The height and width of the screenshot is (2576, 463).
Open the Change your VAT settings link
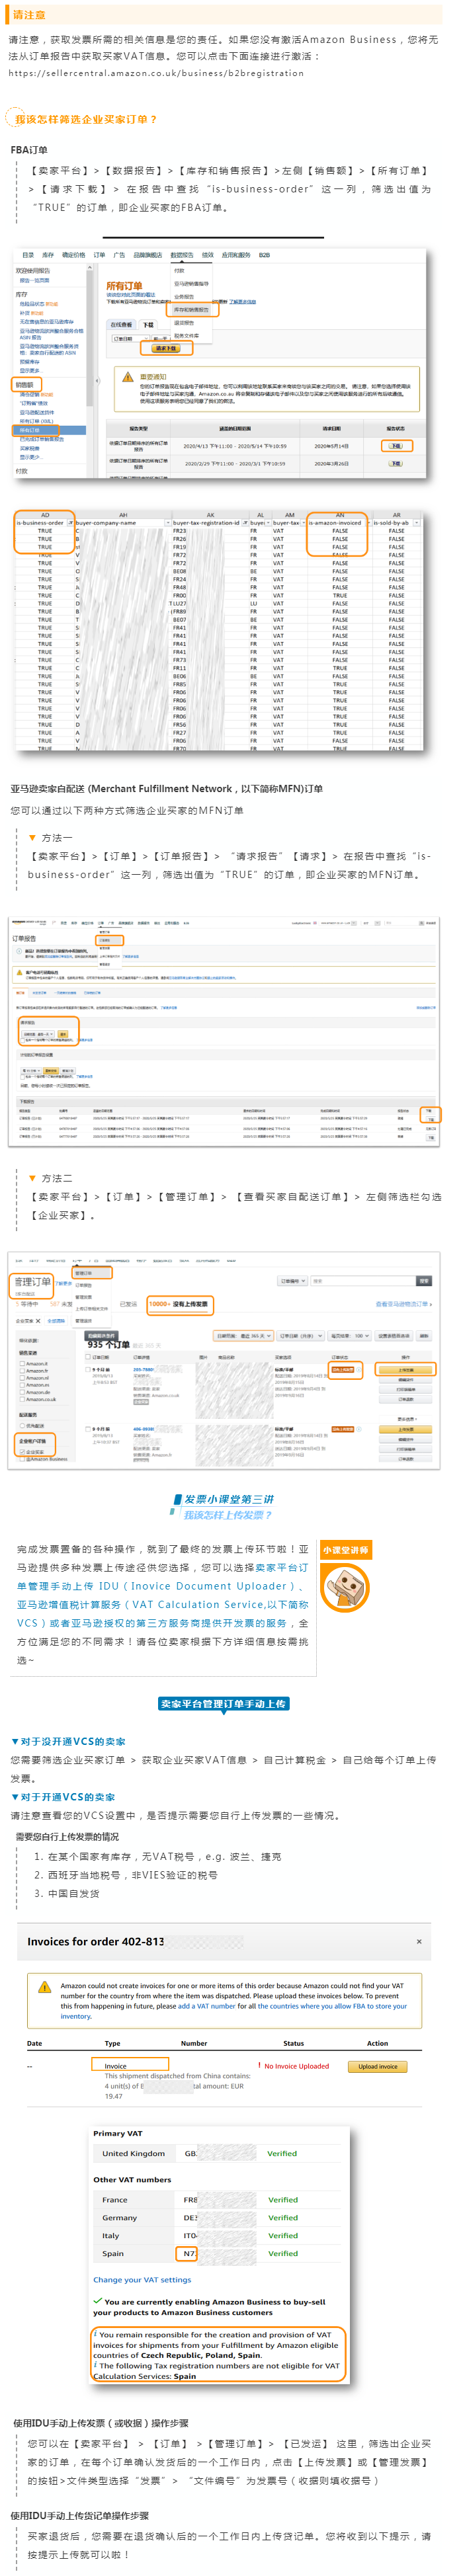pyautogui.click(x=142, y=2279)
